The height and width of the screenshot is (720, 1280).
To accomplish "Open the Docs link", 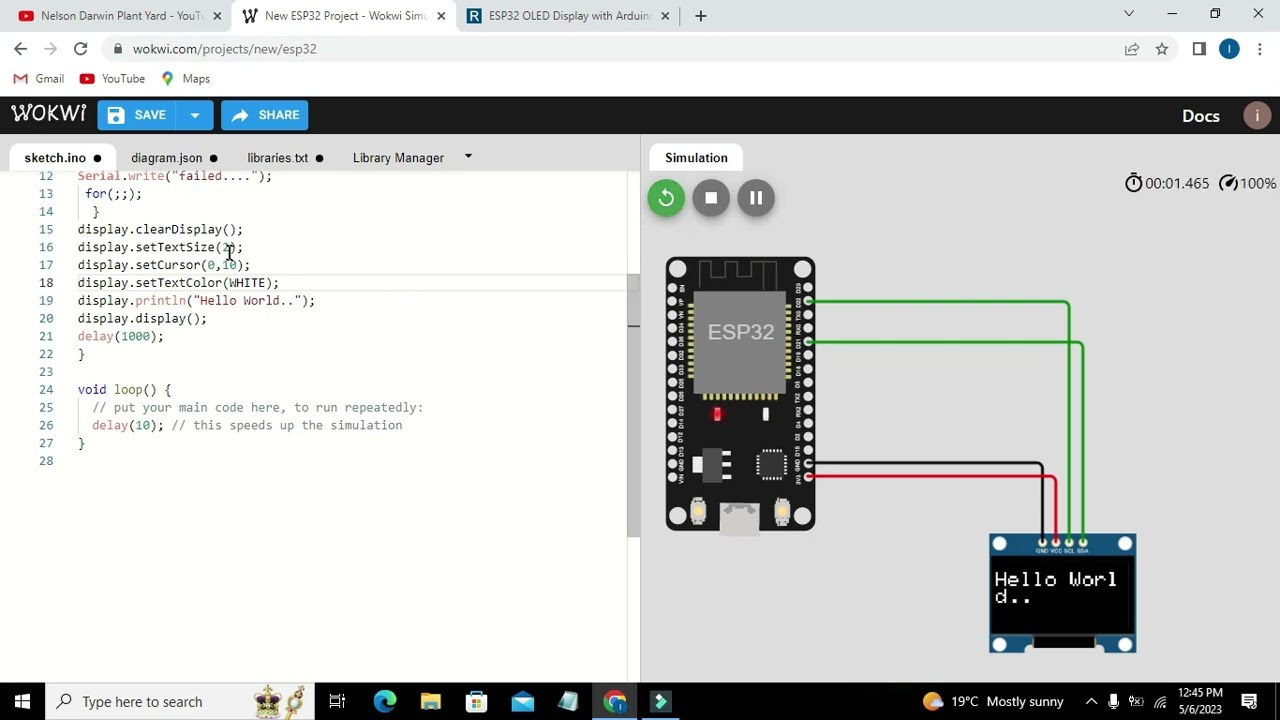I will pyautogui.click(x=1200, y=115).
